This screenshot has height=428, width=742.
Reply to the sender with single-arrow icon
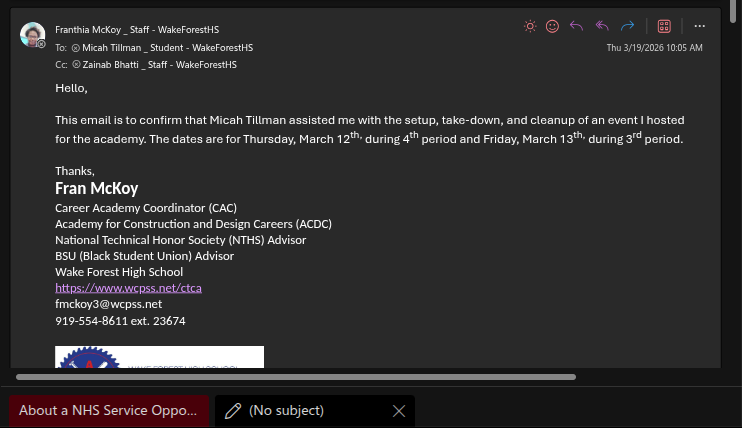coord(576,26)
